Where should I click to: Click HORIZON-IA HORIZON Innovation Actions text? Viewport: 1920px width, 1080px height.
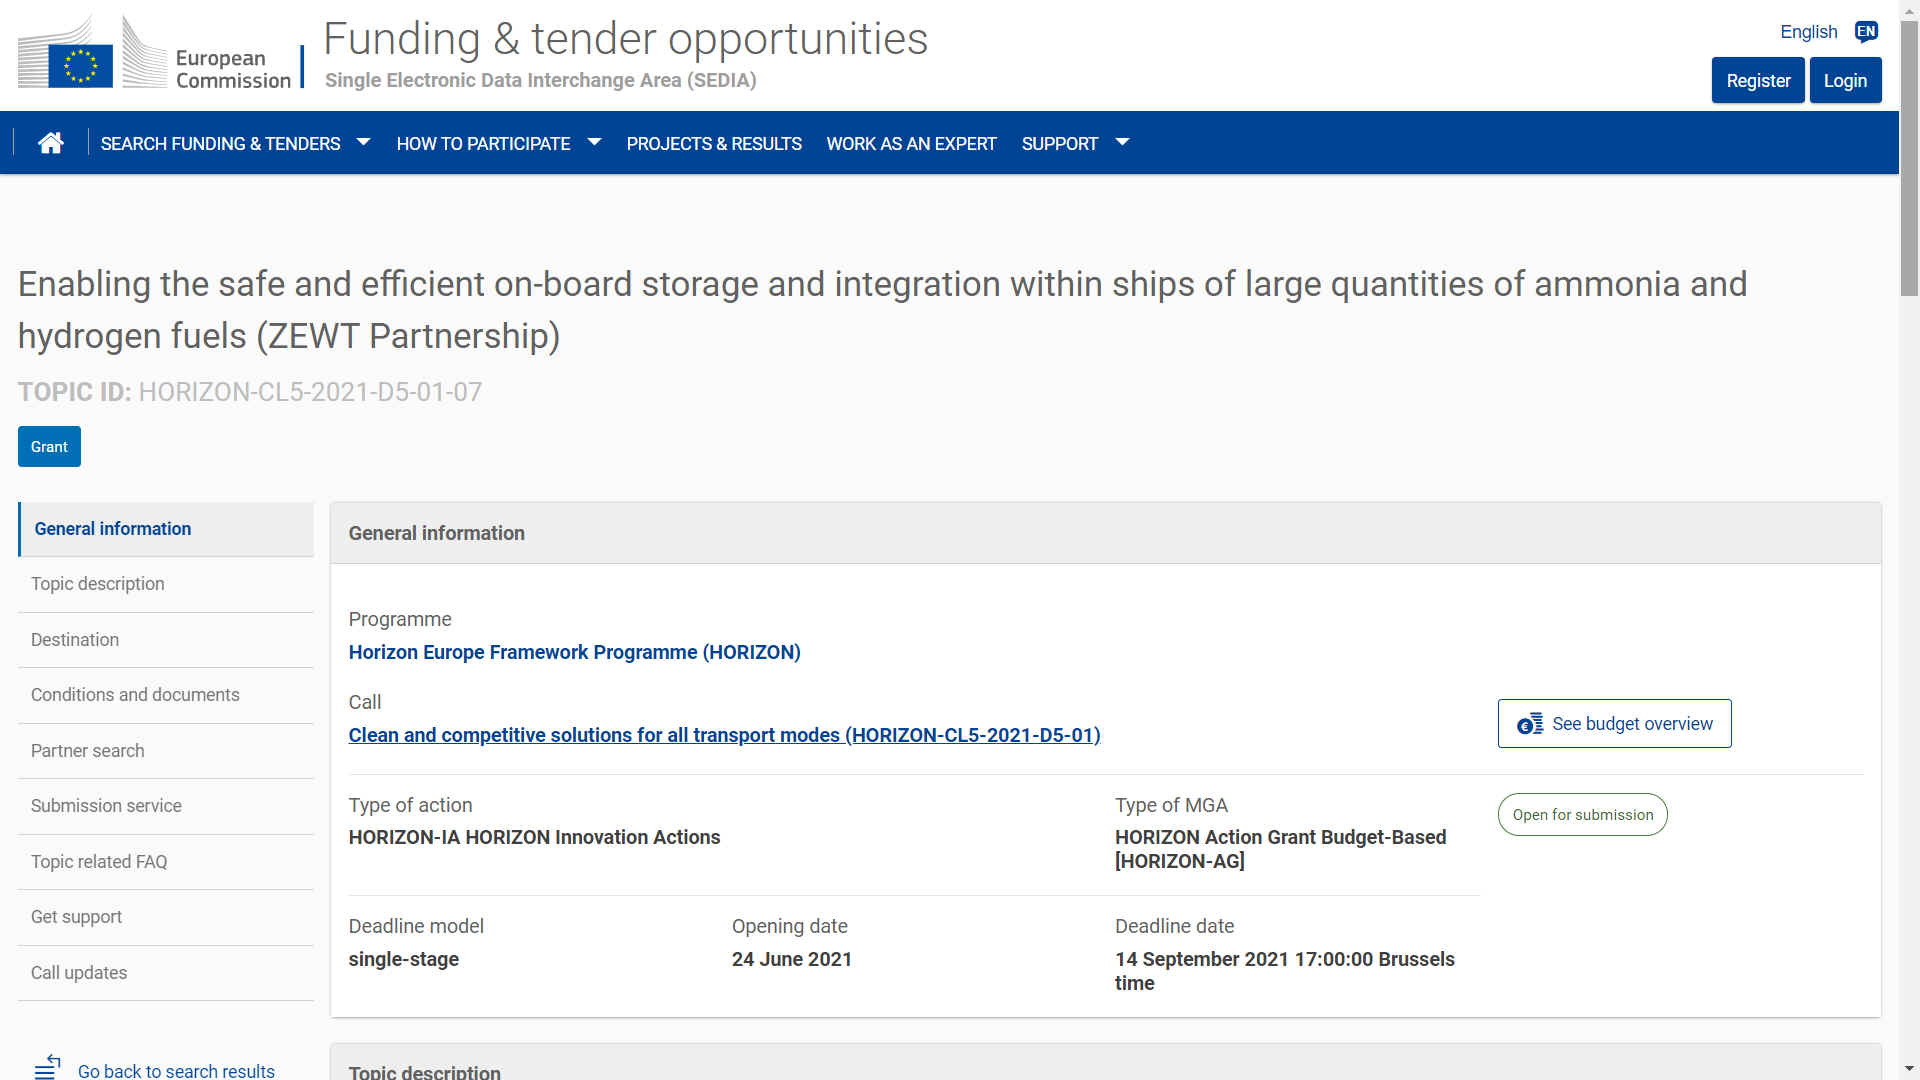coord(534,837)
